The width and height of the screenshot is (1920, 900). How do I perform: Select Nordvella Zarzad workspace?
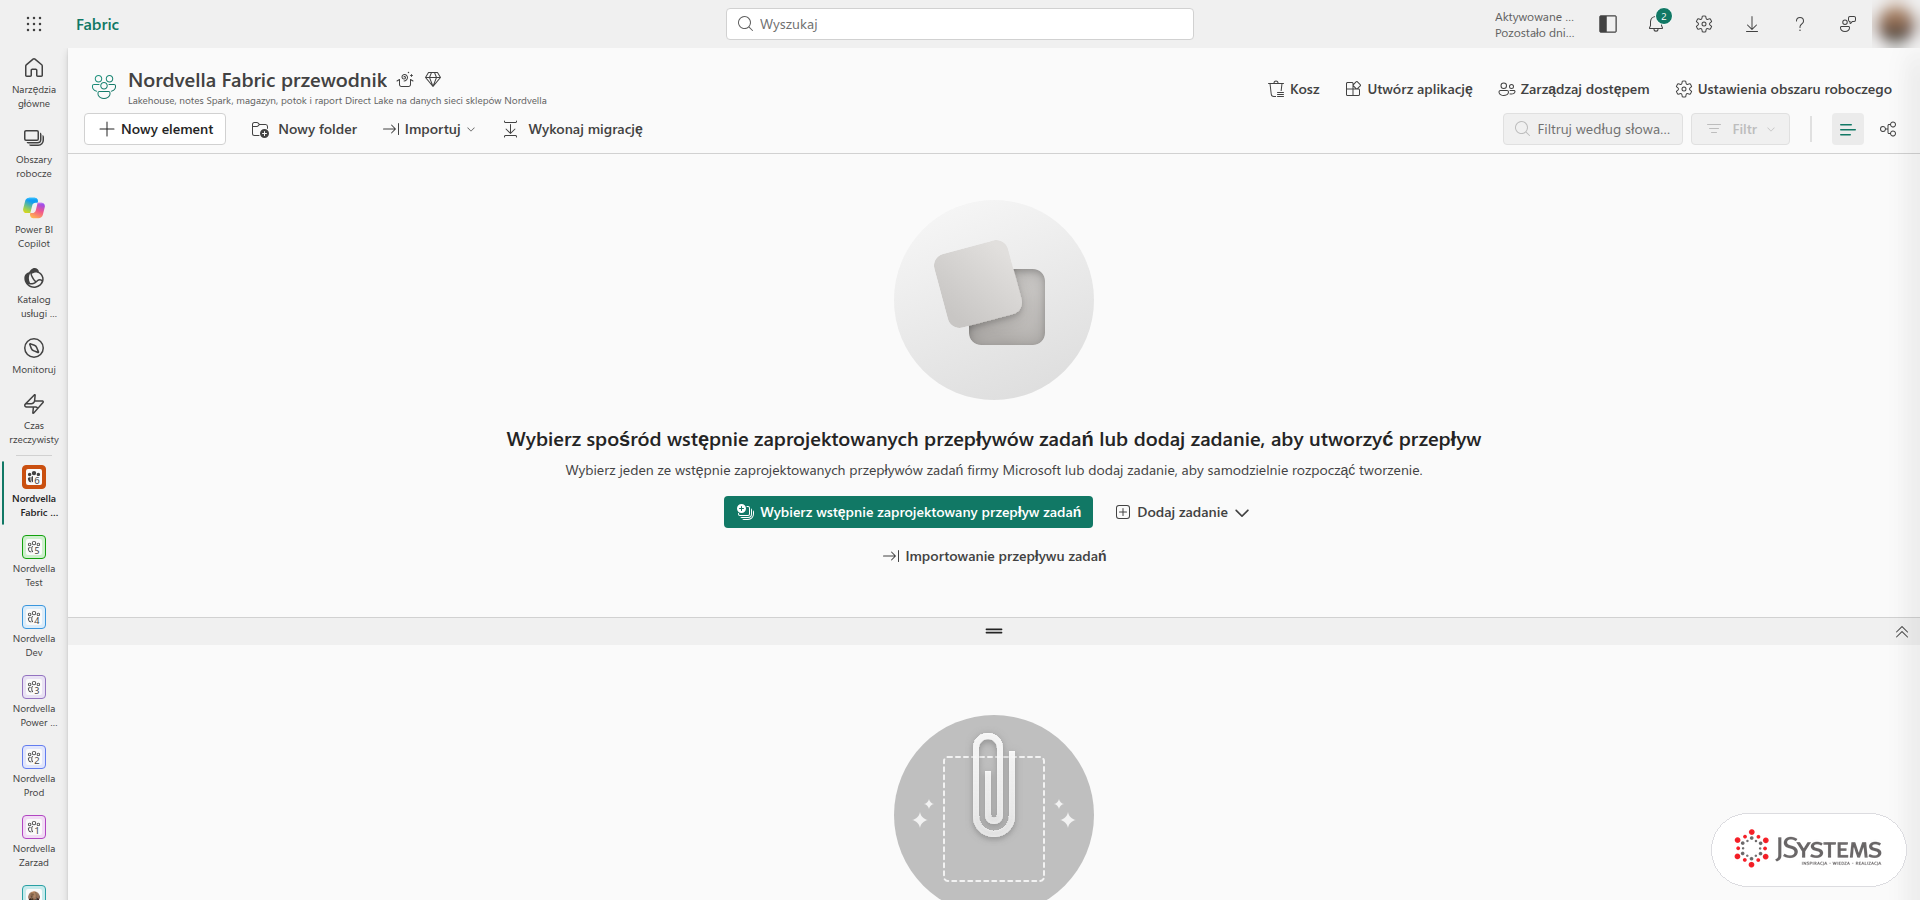click(x=34, y=841)
